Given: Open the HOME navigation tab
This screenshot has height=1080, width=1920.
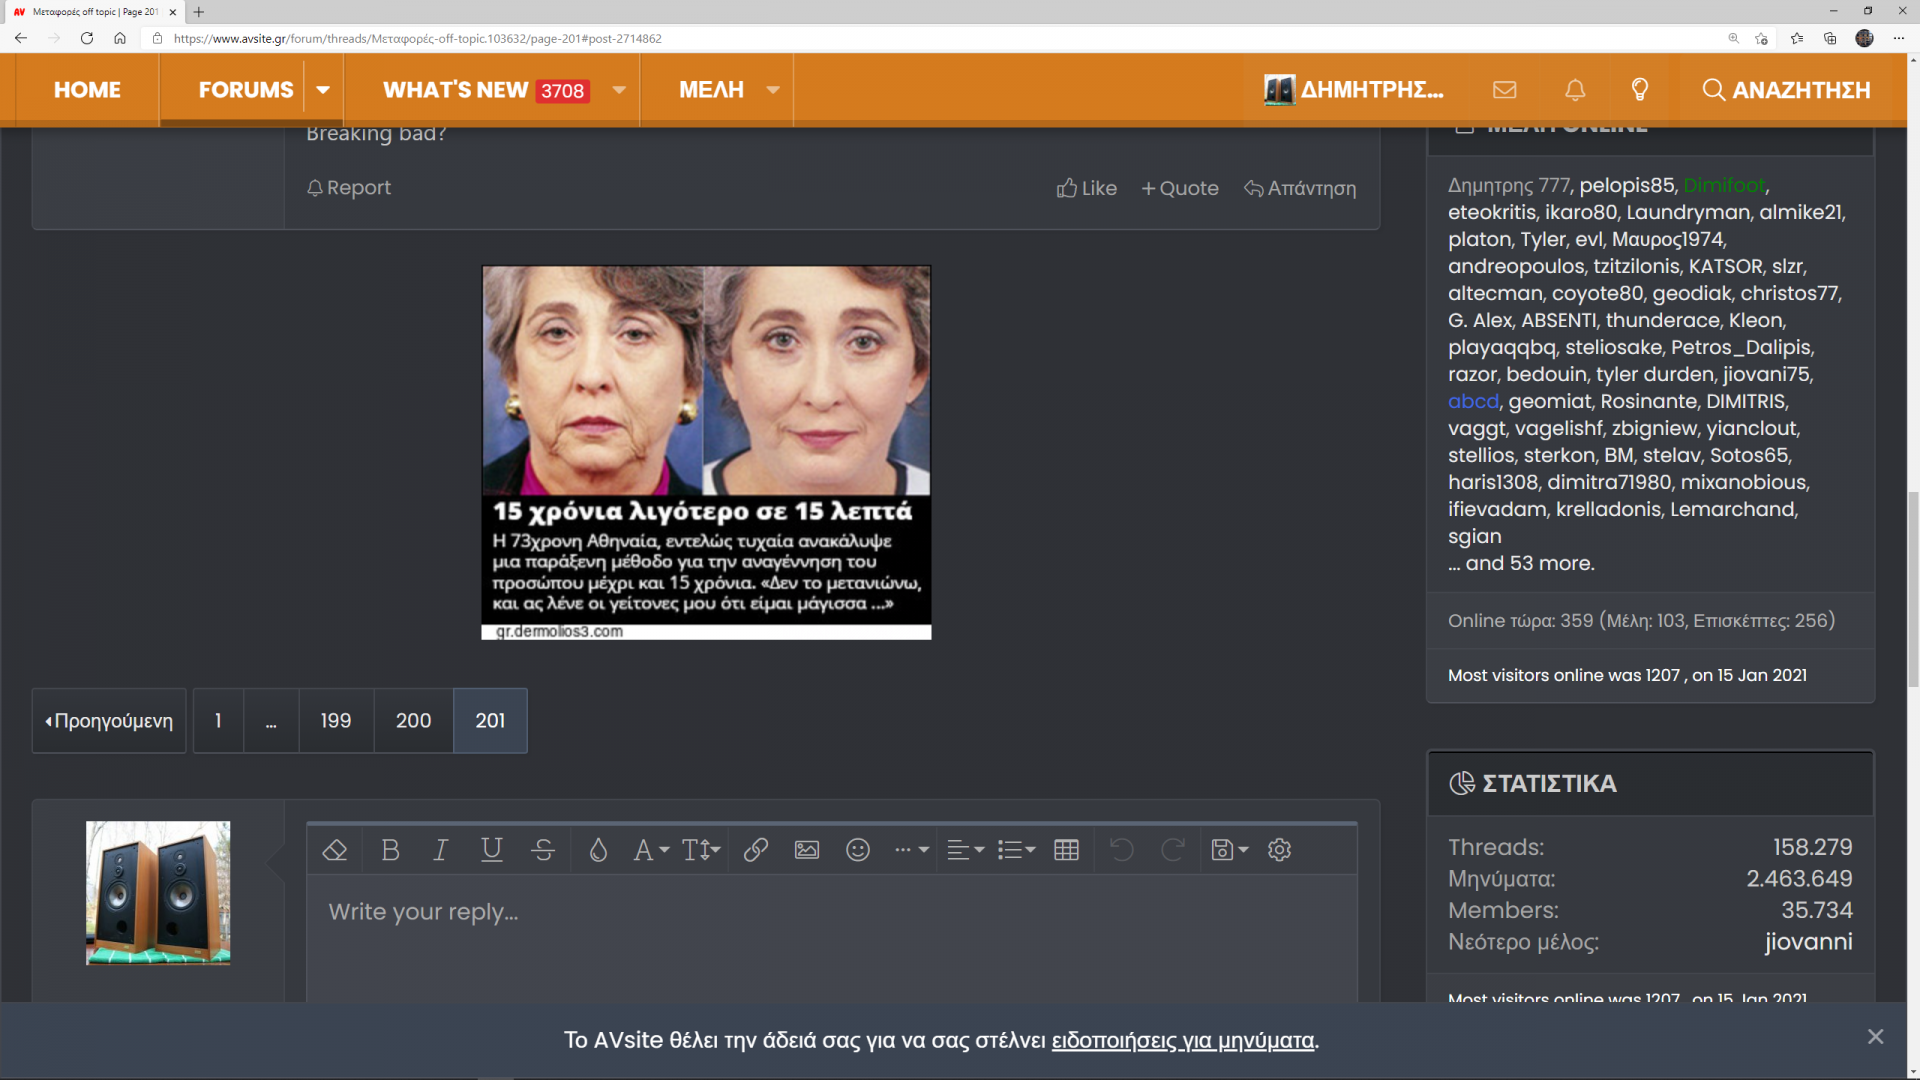Looking at the screenshot, I should [x=87, y=90].
